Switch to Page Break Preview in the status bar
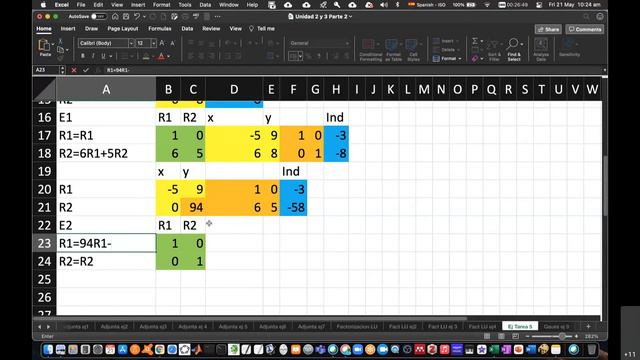The width and height of the screenshot is (640, 360). [x=516, y=336]
